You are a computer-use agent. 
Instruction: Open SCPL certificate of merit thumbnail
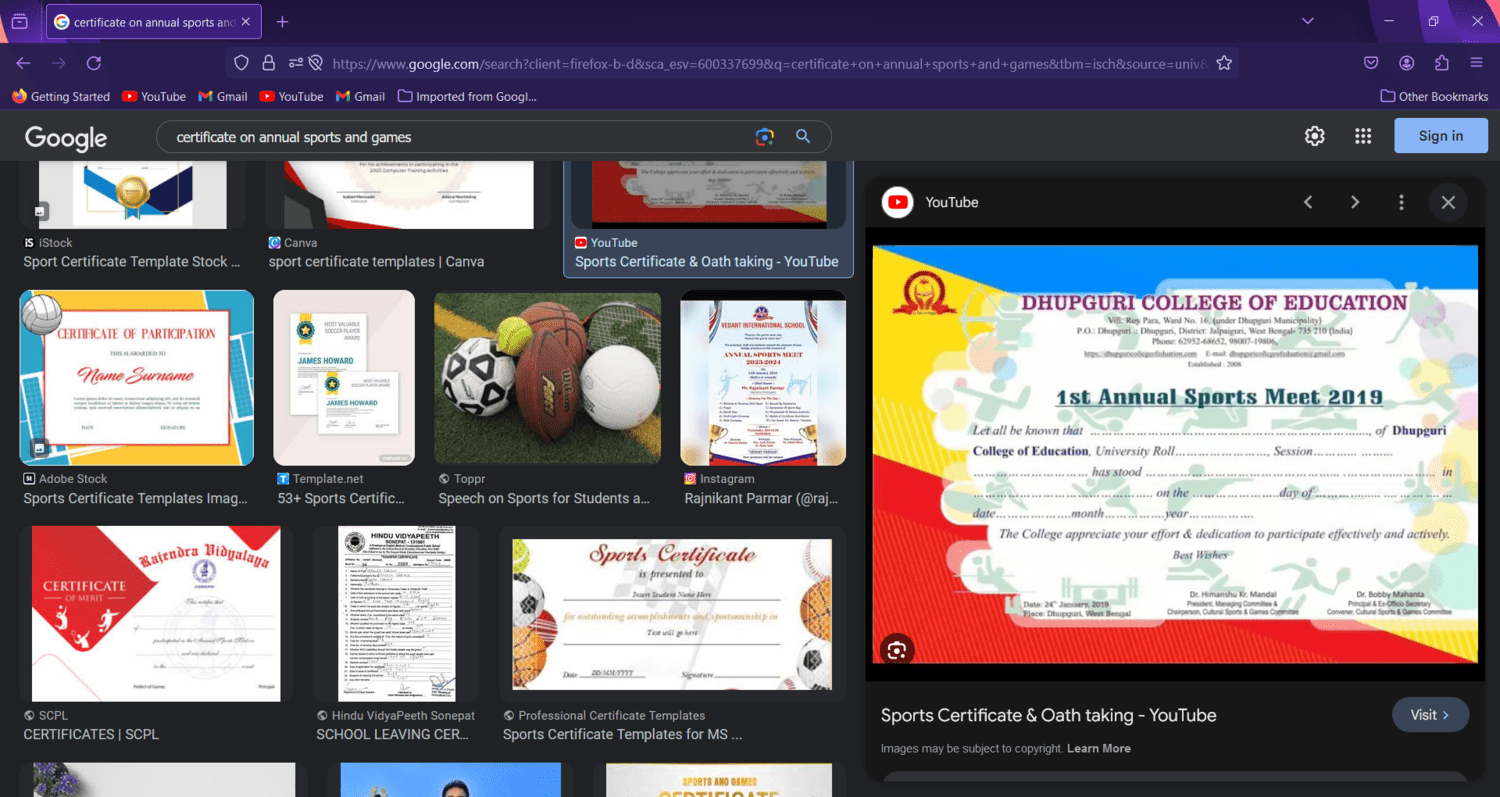[x=156, y=614]
